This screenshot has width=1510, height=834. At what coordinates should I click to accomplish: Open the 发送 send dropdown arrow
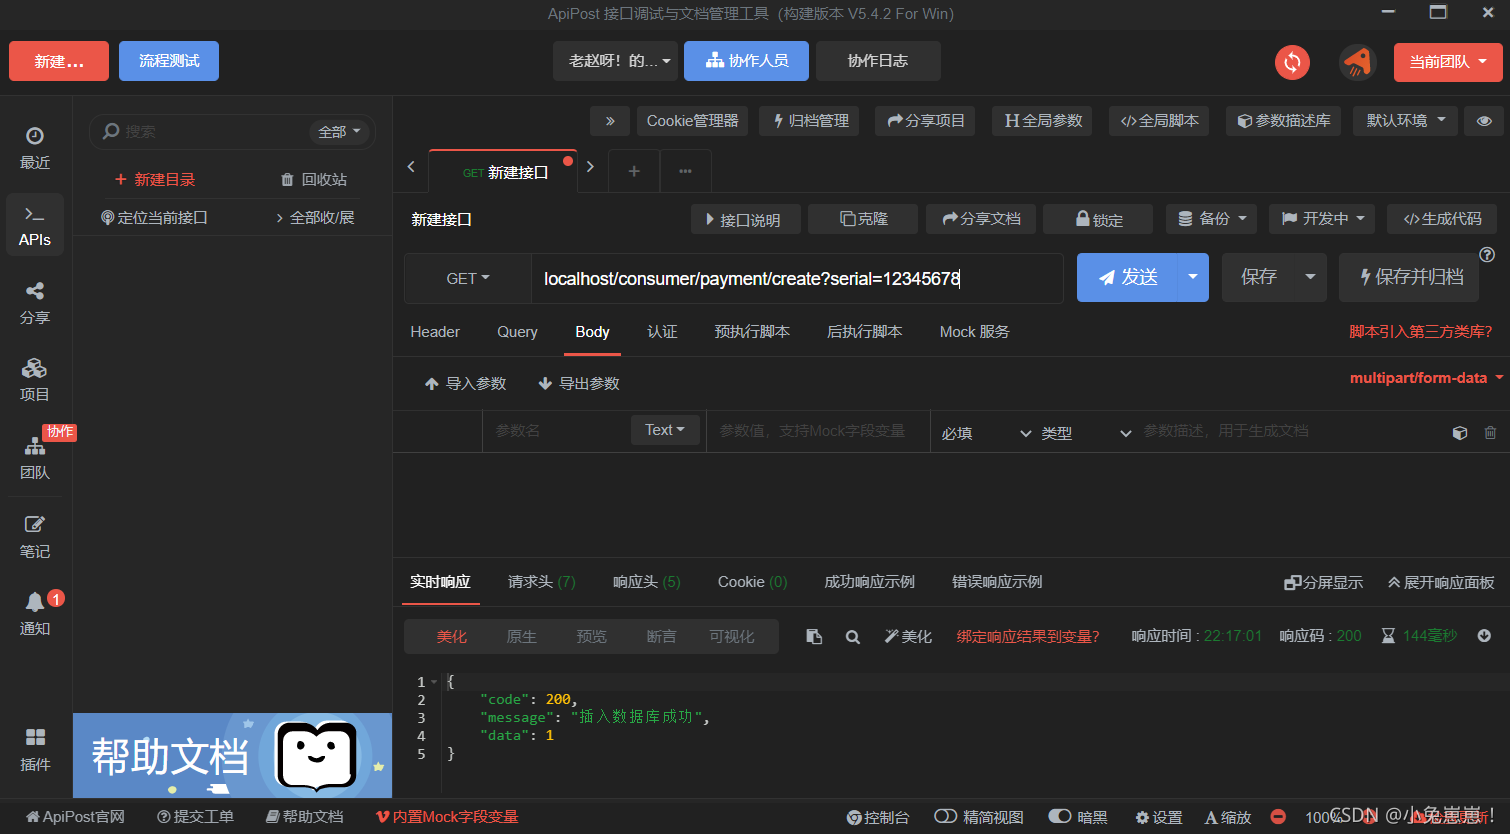[x=1193, y=277]
